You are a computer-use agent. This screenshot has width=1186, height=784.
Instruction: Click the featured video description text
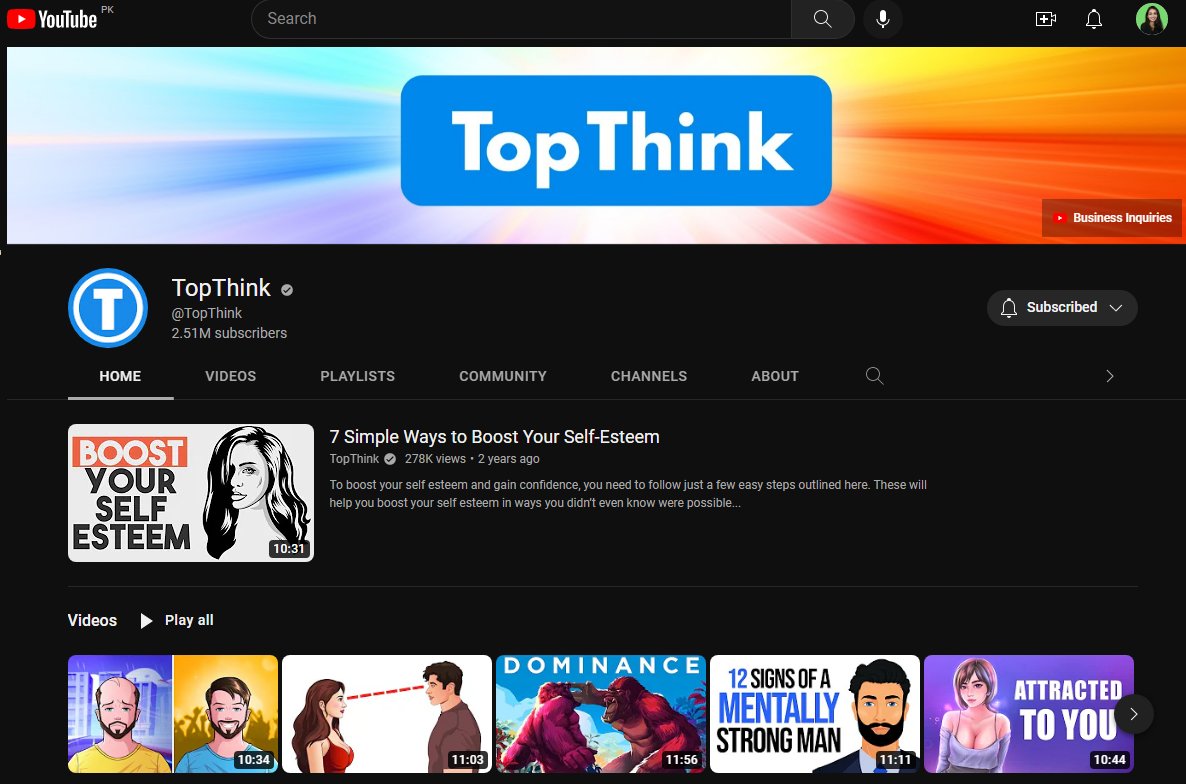click(628, 494)
